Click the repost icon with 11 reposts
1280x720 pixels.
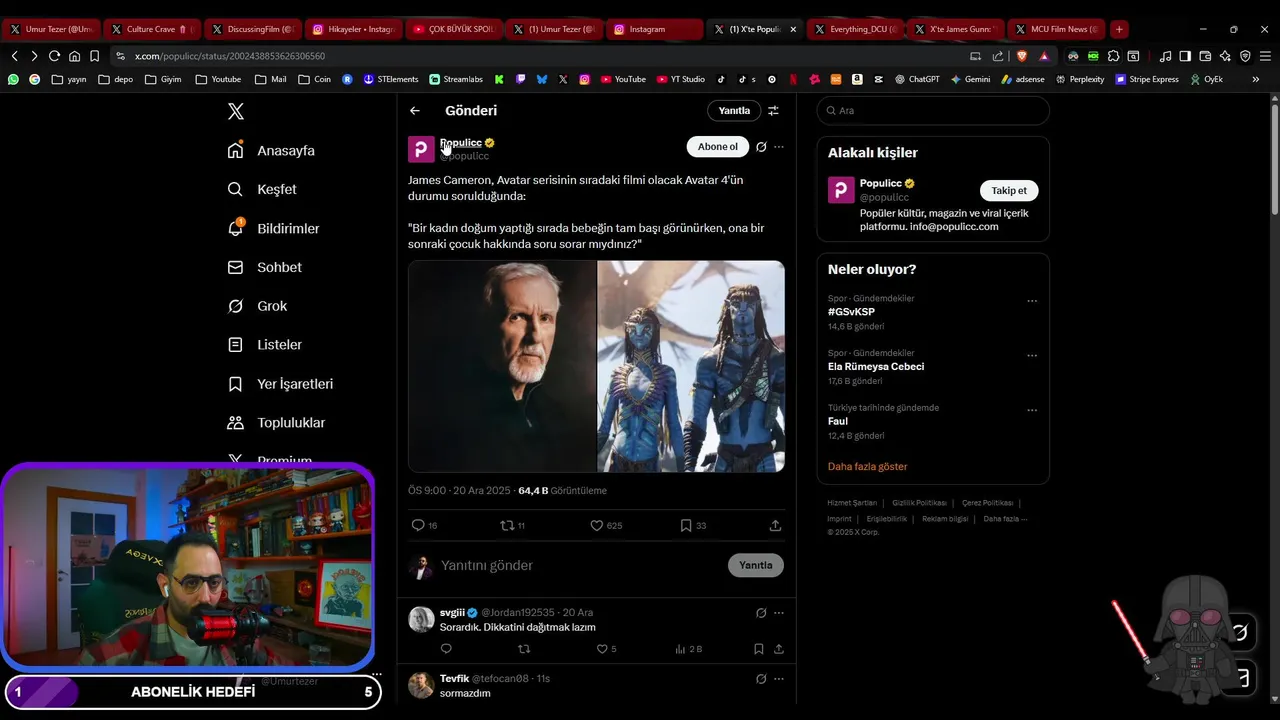click(x=507, y=525)
